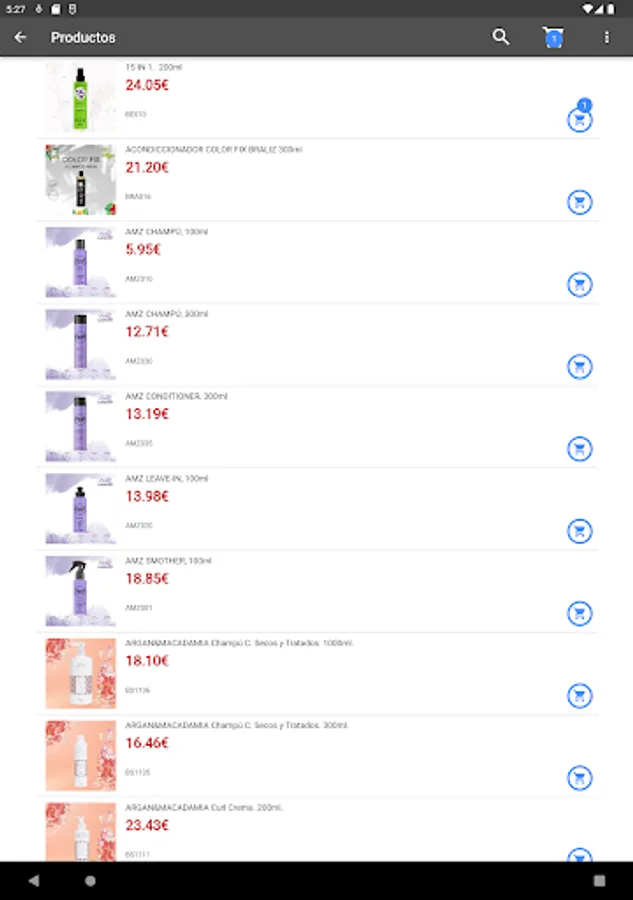Open product search
This screenshot has width=633, height=900.
(x=501, y=37)
